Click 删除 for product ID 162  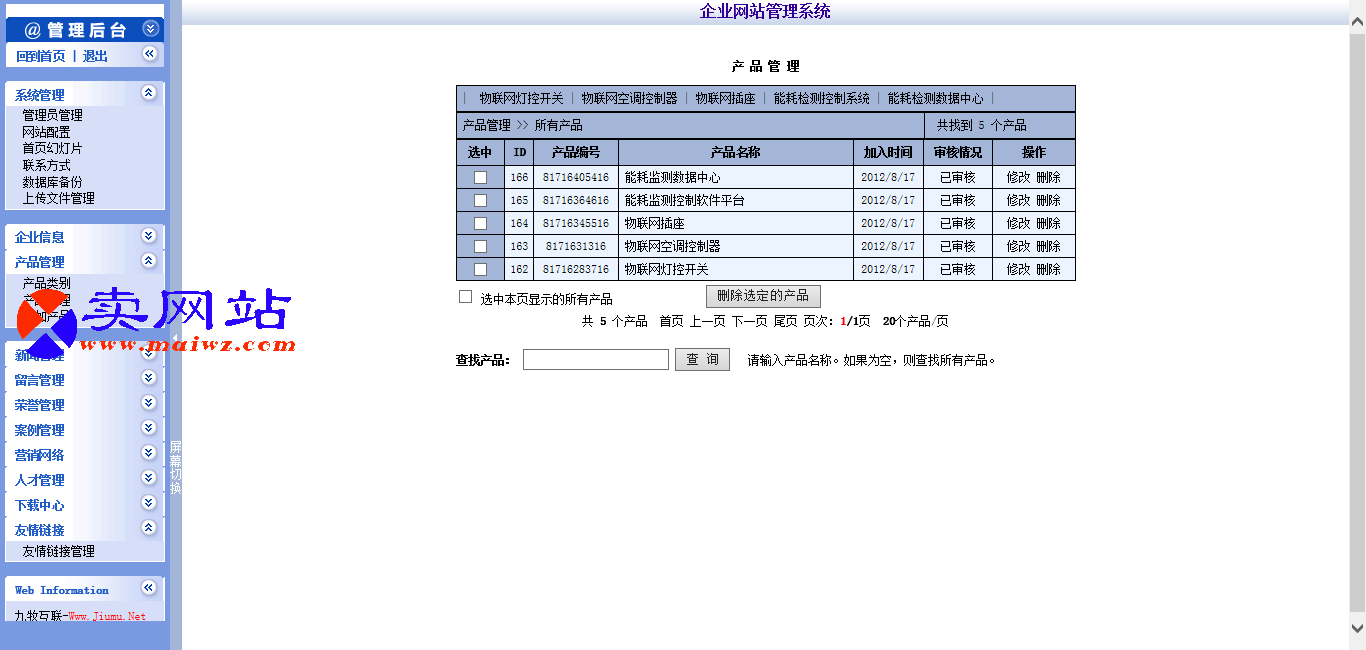1048,270
